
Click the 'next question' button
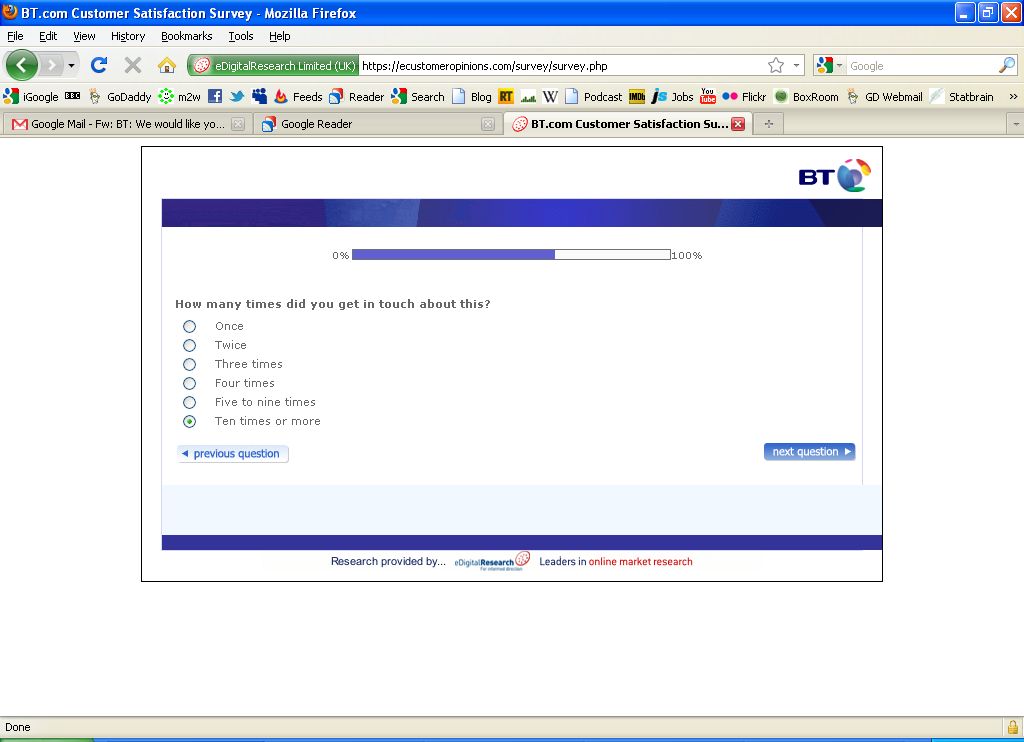click(x=809, y=452)
